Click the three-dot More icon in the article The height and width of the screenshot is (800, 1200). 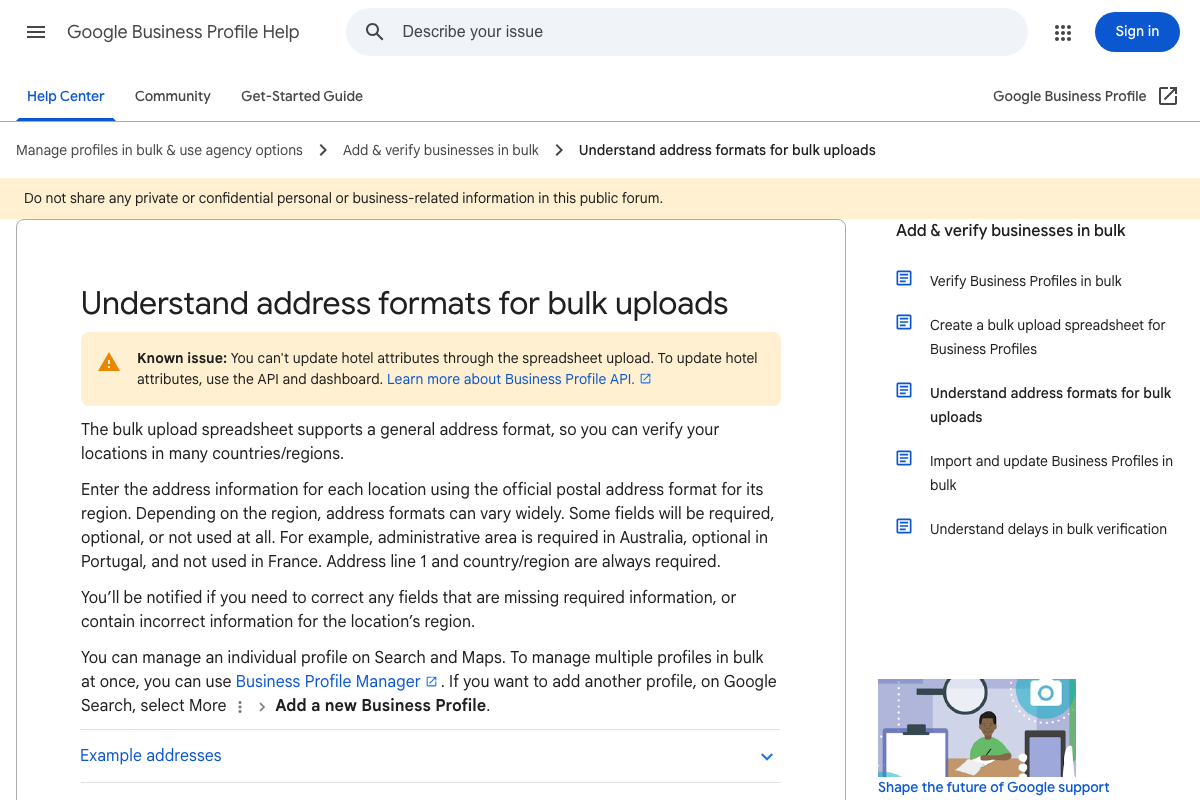(239, 706)
